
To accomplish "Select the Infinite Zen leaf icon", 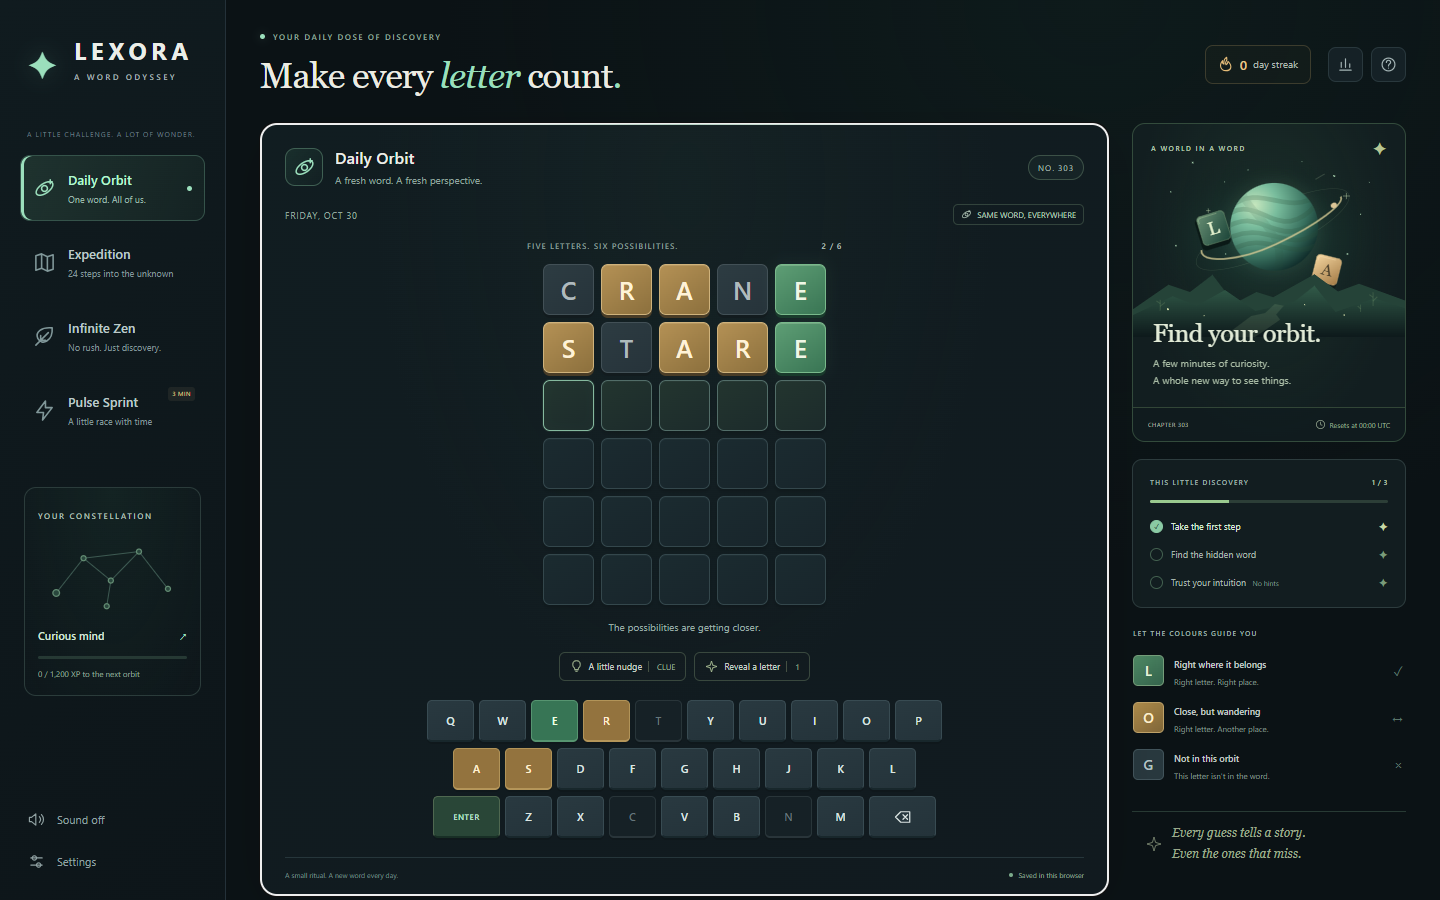I will point(44,336).
